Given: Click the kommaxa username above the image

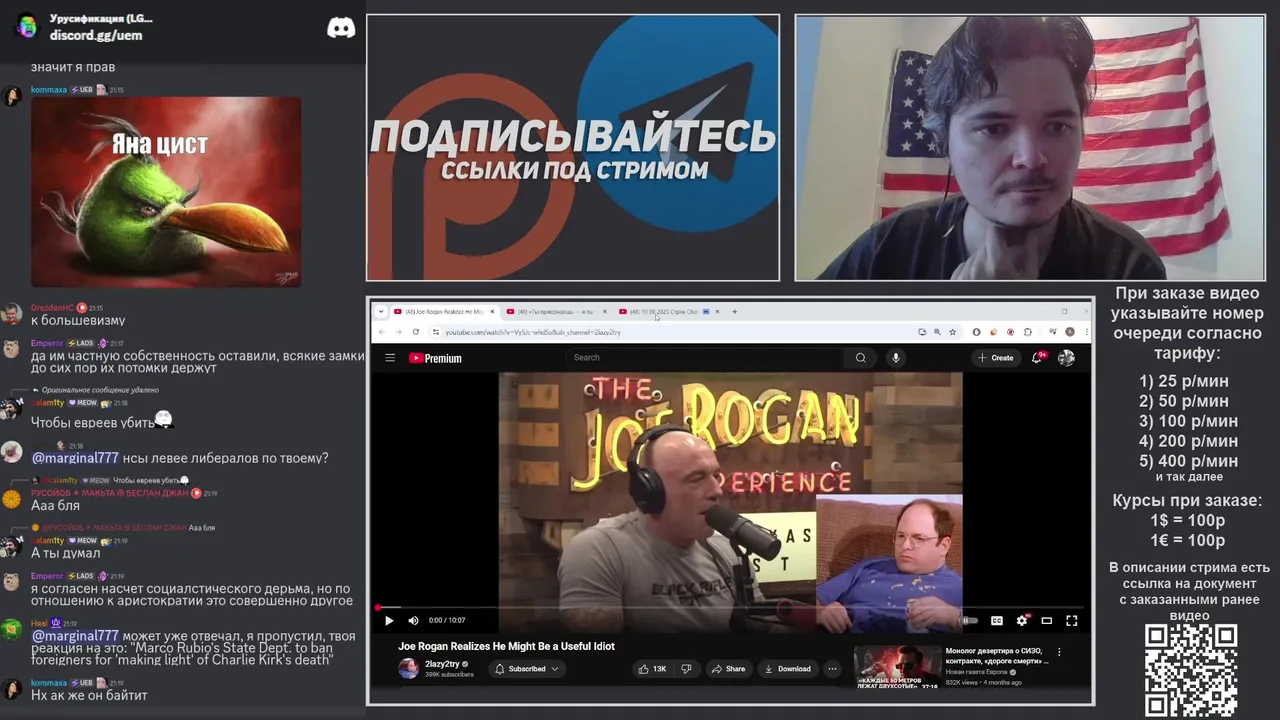Looking at the screenshot, I should click(x=49, y=90).
